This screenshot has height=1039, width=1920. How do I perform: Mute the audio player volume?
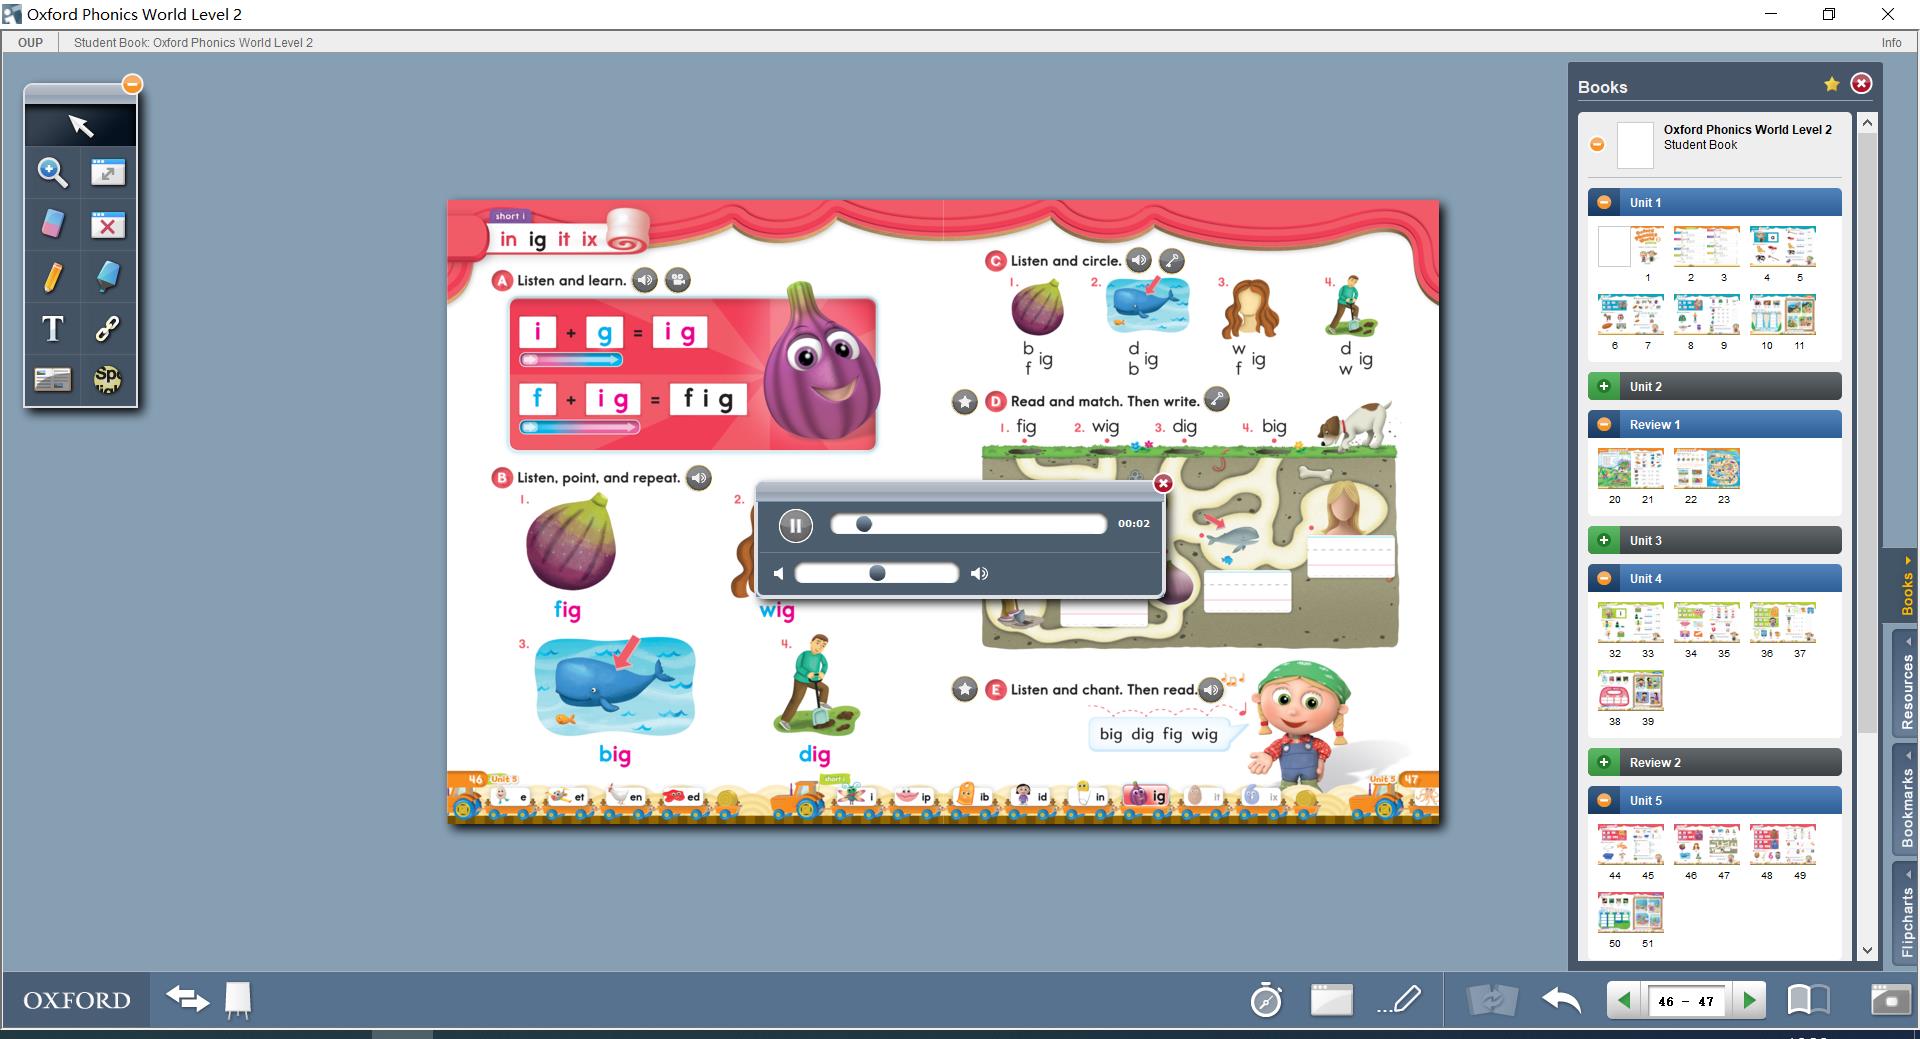[779, 574]
